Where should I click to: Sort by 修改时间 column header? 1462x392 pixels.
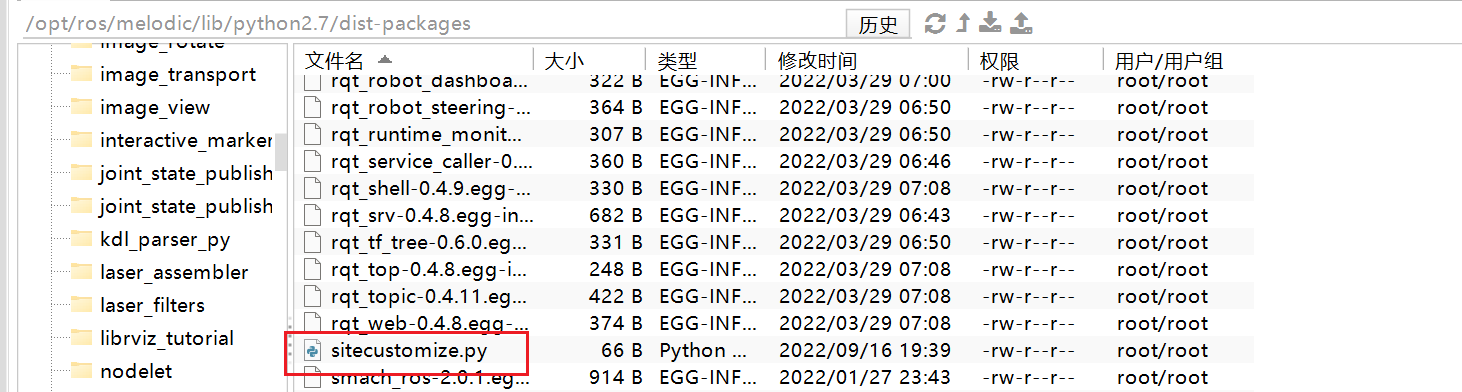[817, 61]
